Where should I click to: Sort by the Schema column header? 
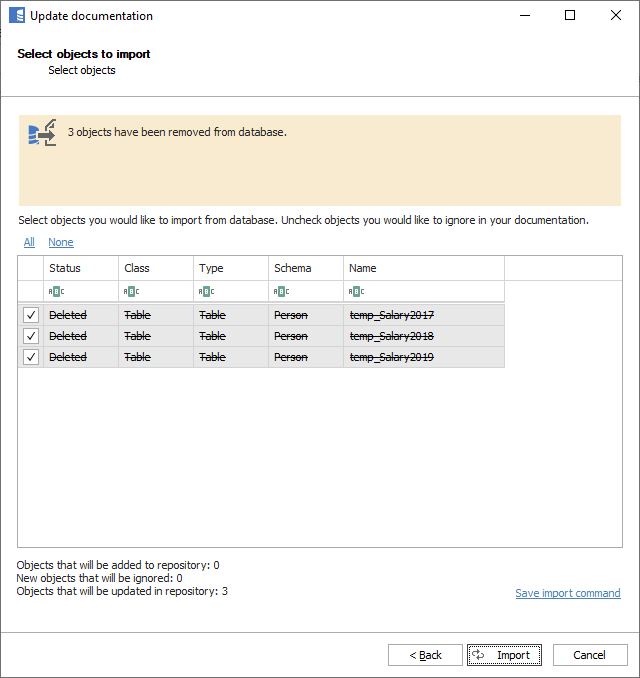(305, 268)
